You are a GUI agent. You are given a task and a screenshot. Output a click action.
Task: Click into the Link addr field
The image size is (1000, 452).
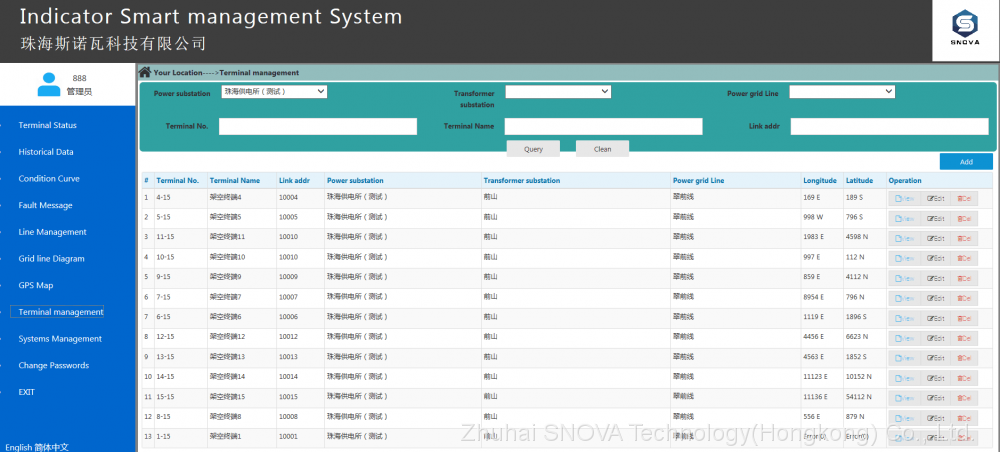(x=889, y=126)
